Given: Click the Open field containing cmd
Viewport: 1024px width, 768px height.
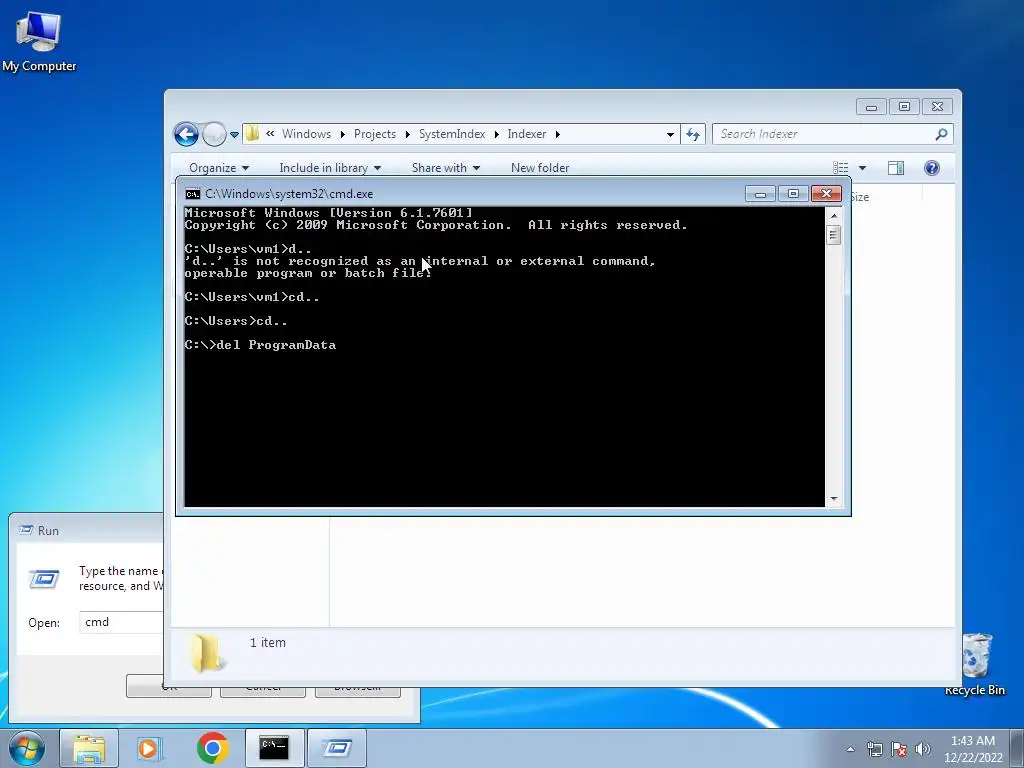Looking at the screenshot, I should click(121, 622).
